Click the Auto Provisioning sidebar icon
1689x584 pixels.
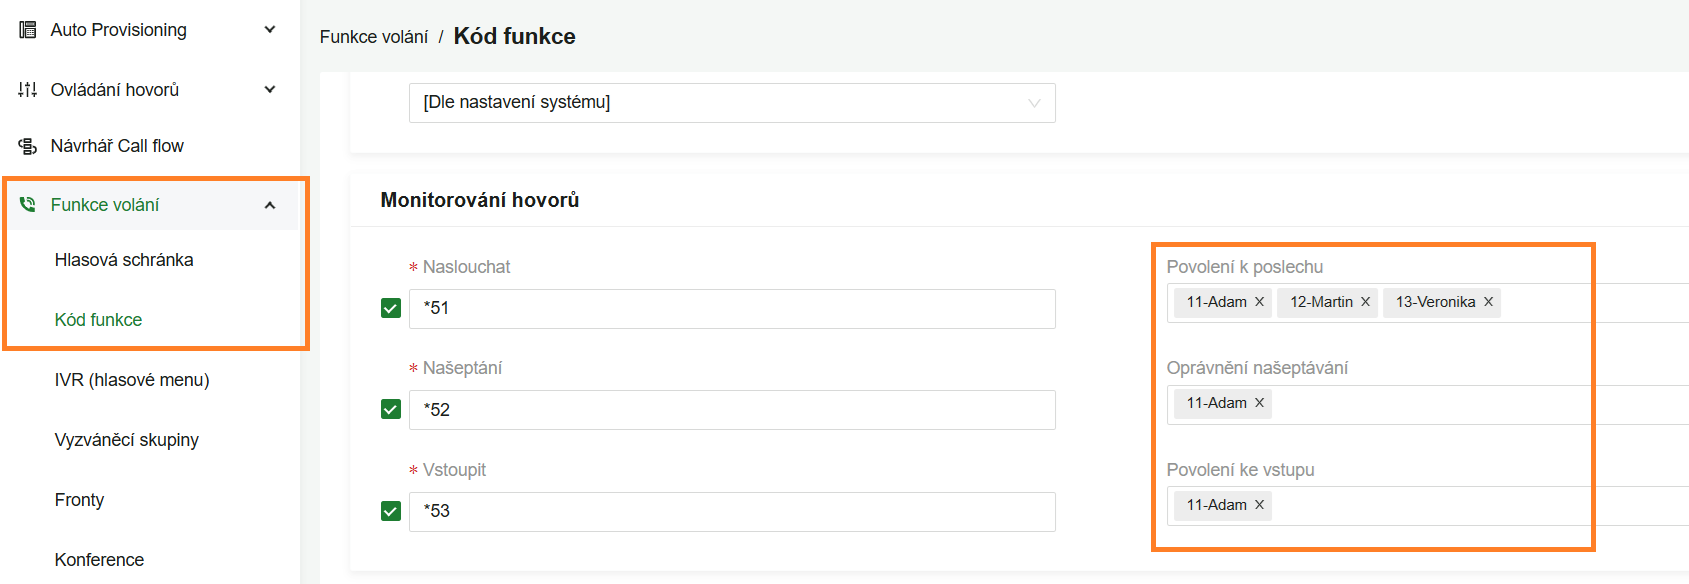click(x=28, y=30)
